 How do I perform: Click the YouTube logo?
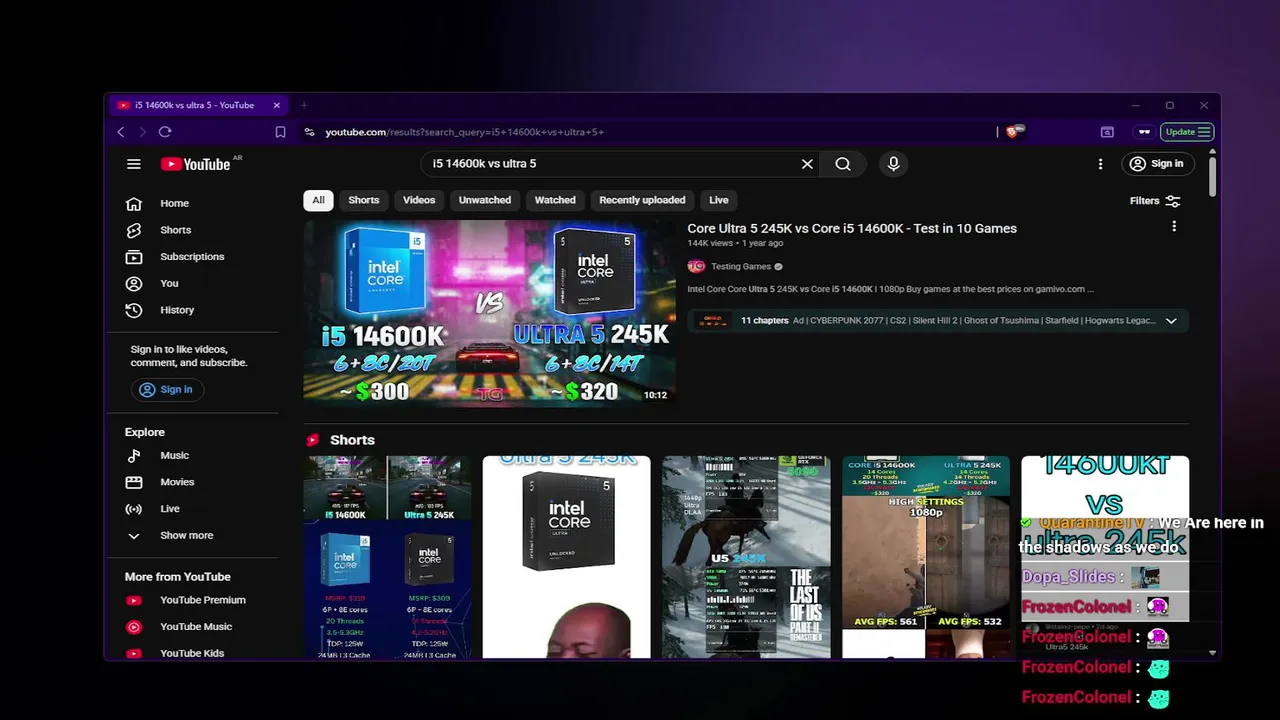196,164
